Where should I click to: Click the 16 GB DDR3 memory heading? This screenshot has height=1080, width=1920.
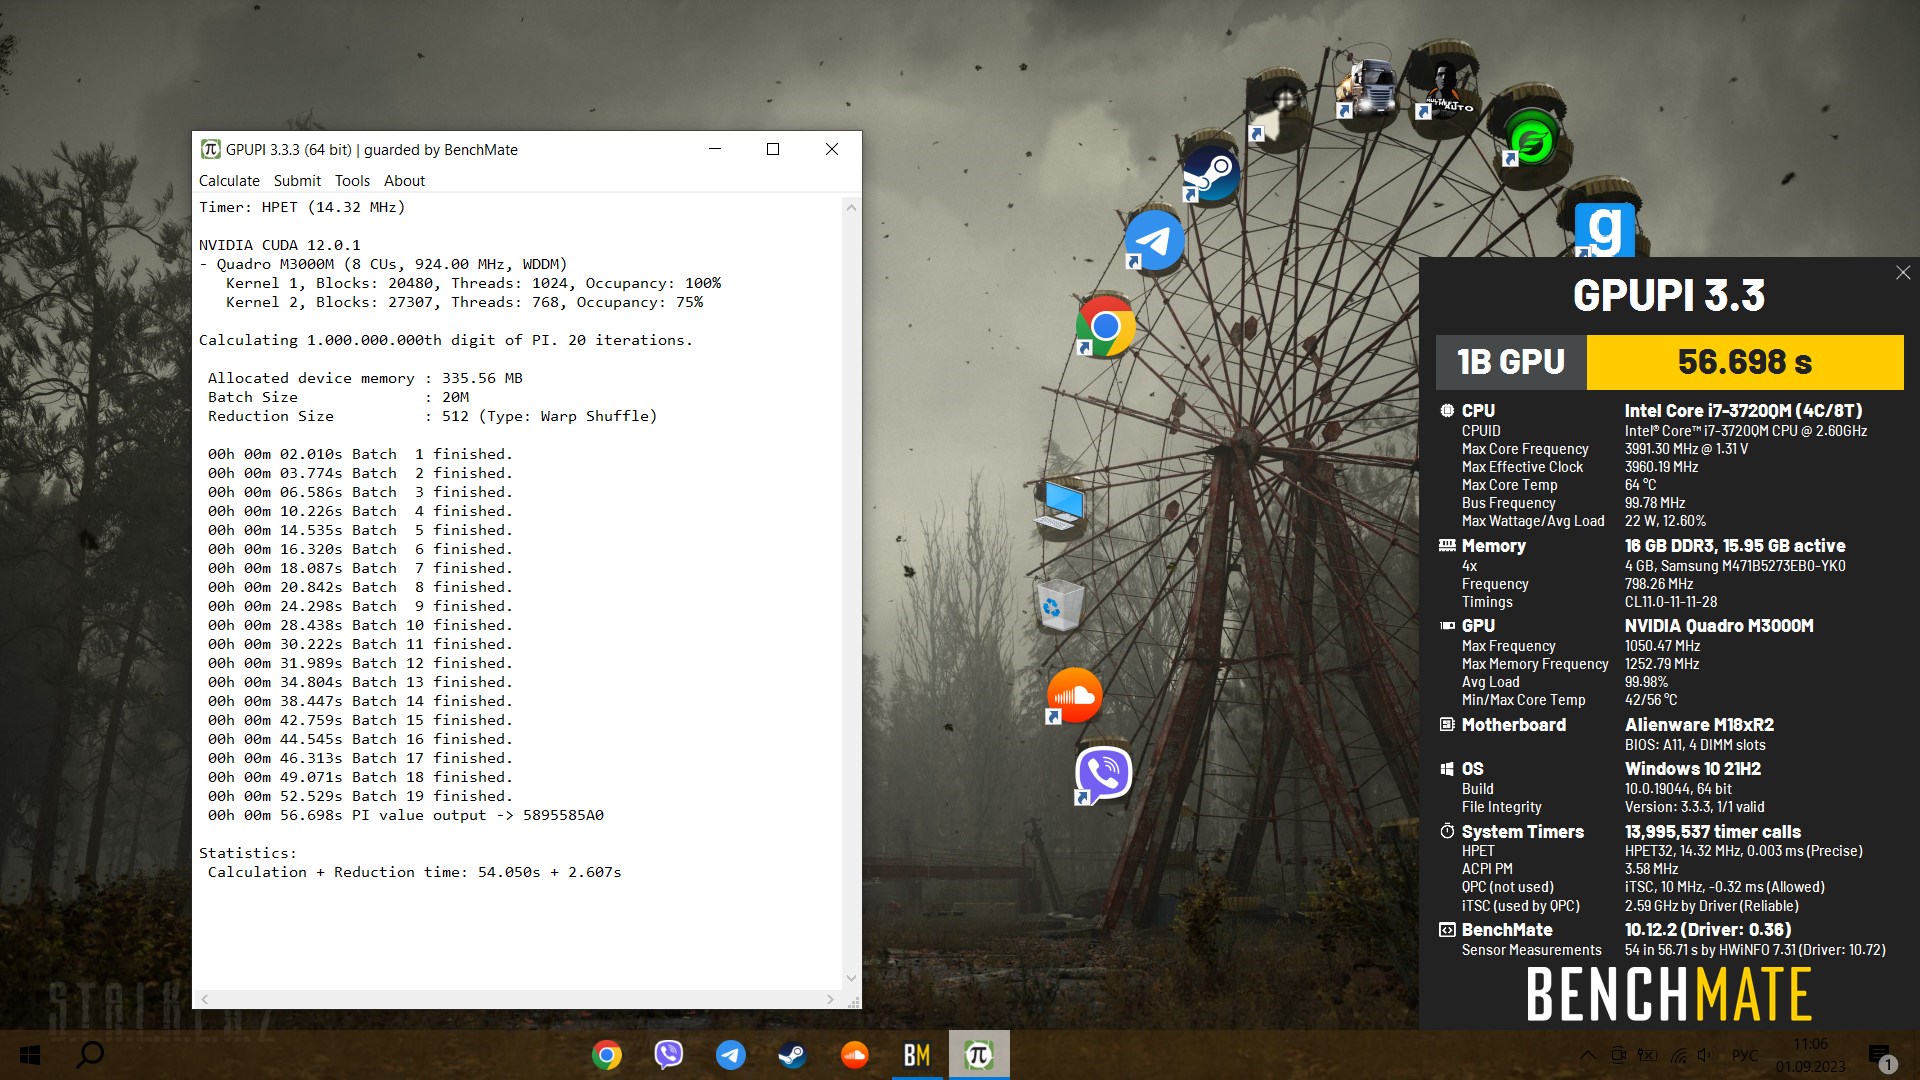(x=1734, y=546)
